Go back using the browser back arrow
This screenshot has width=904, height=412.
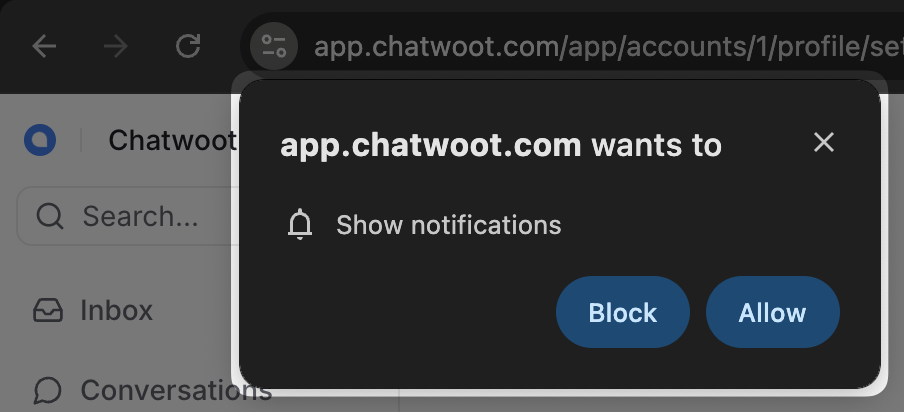(x=44, y=46)
